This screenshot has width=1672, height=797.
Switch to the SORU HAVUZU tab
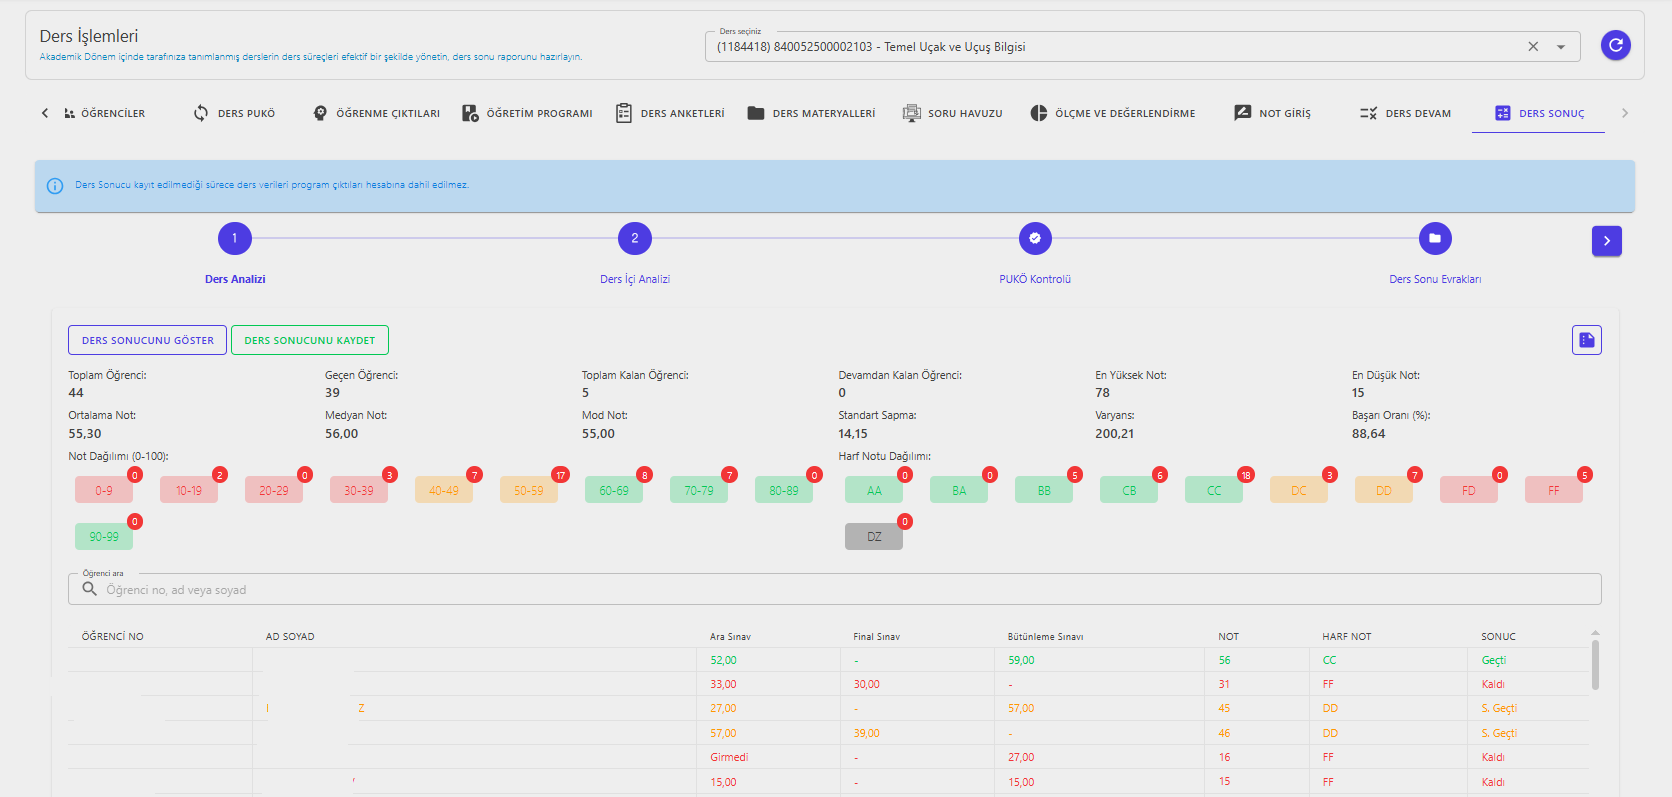tap(952, 113)
